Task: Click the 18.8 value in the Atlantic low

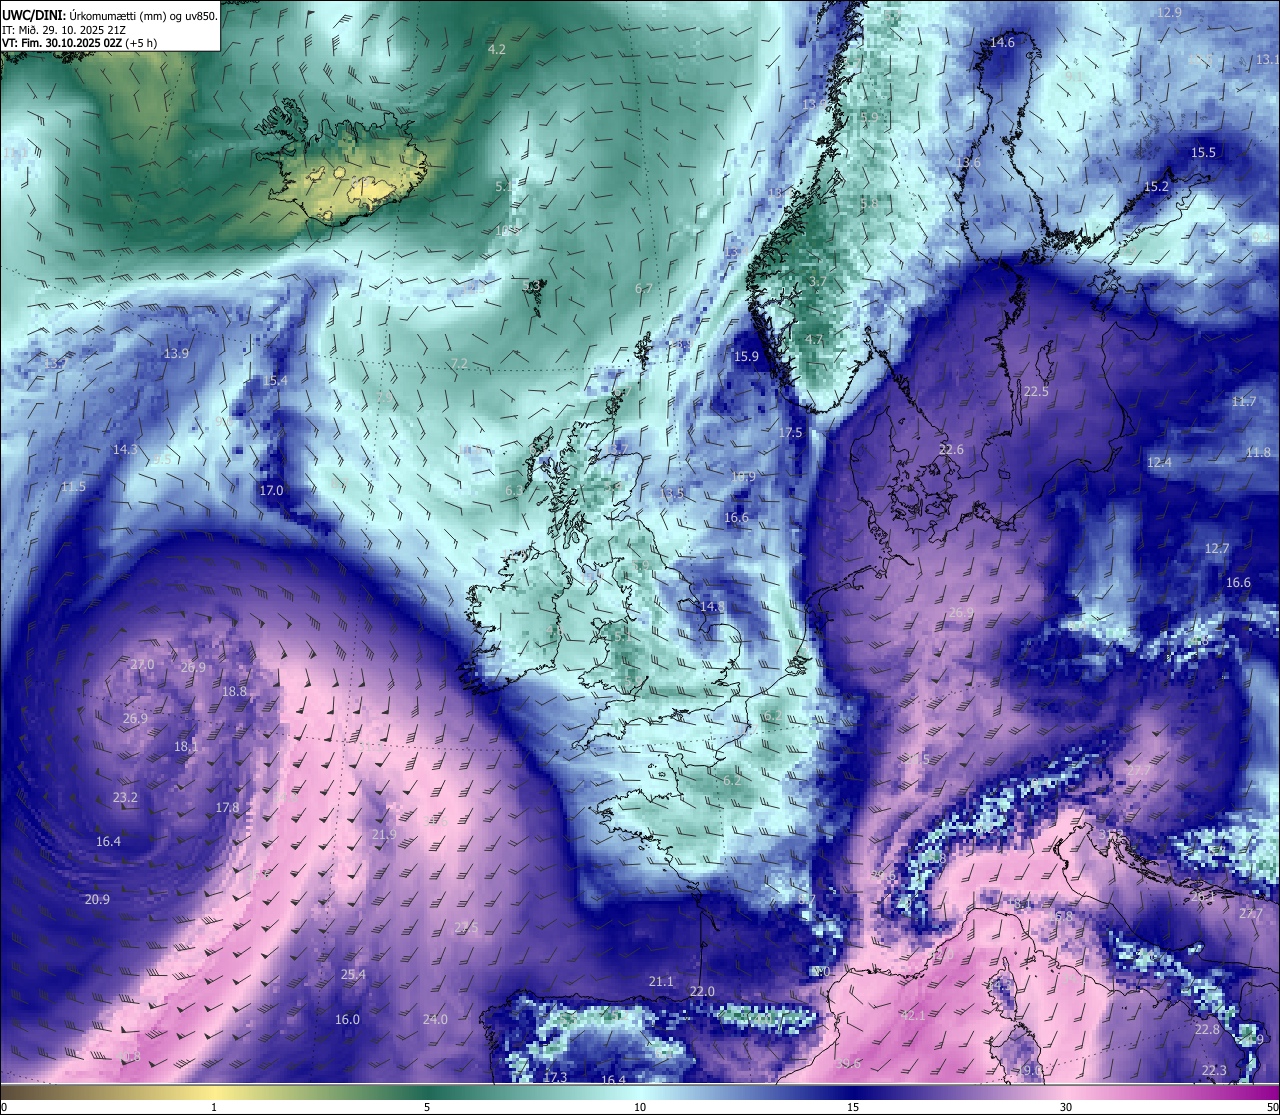Action: tap(234, 691)
